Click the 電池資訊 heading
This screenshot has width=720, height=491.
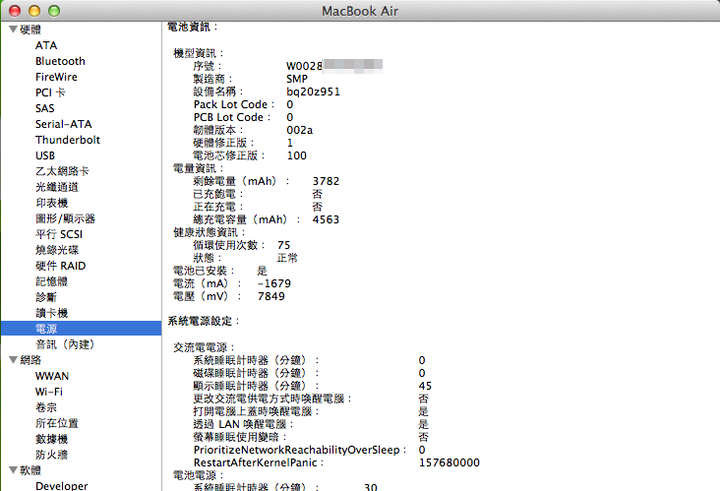pyautogui.click(x=192, y=27)
